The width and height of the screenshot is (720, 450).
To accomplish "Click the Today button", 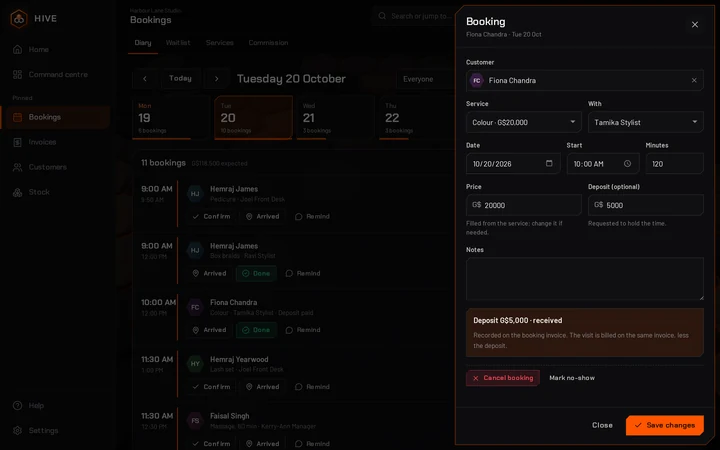I will 180,79.
